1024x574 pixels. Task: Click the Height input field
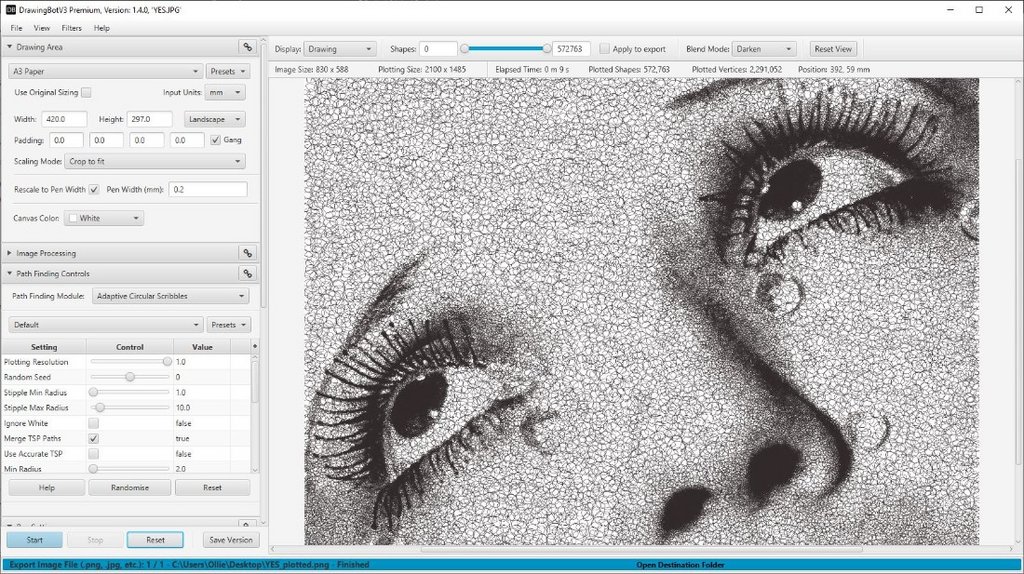click(x=150, y=120)
